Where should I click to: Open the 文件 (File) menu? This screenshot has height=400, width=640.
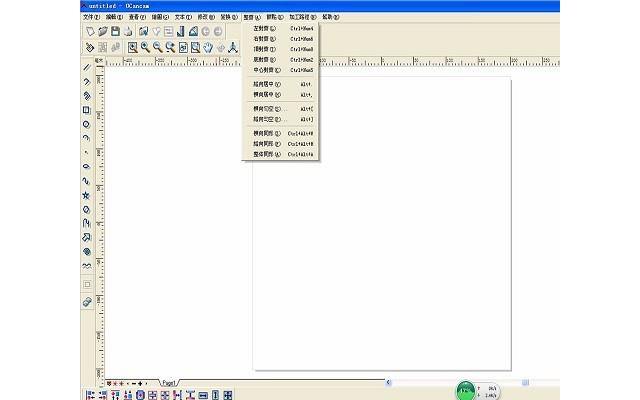pos(91,17)
